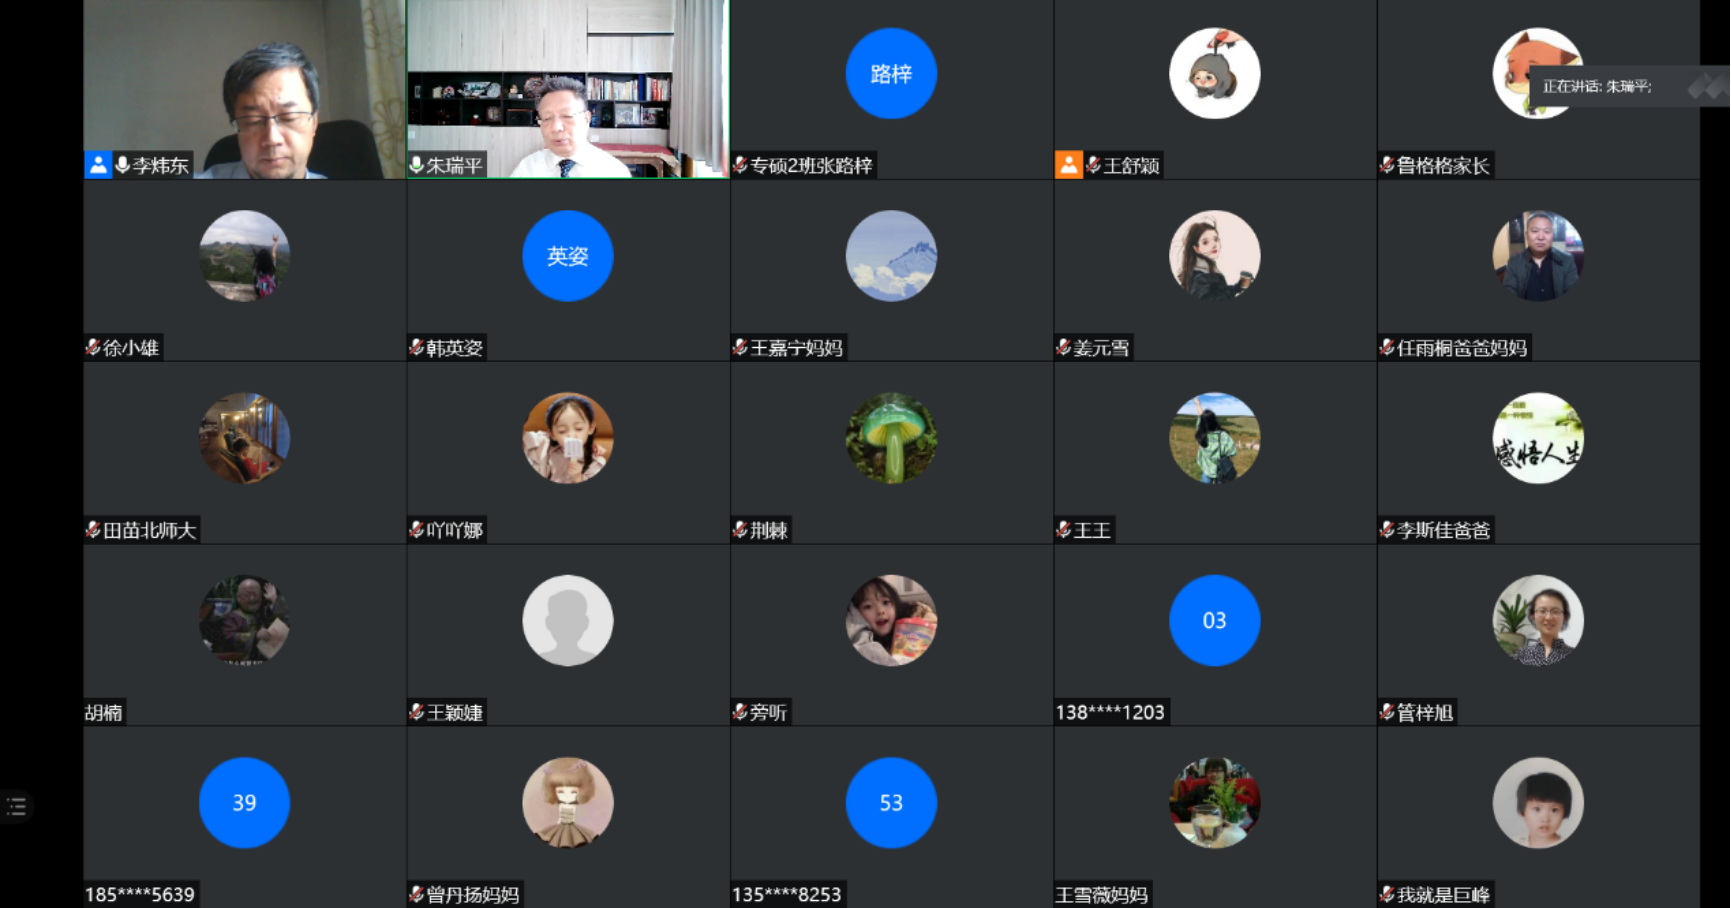Click the microphone icon next to 朱瑞平
This screenshot has height=908, width=1731.
[416, 165]
